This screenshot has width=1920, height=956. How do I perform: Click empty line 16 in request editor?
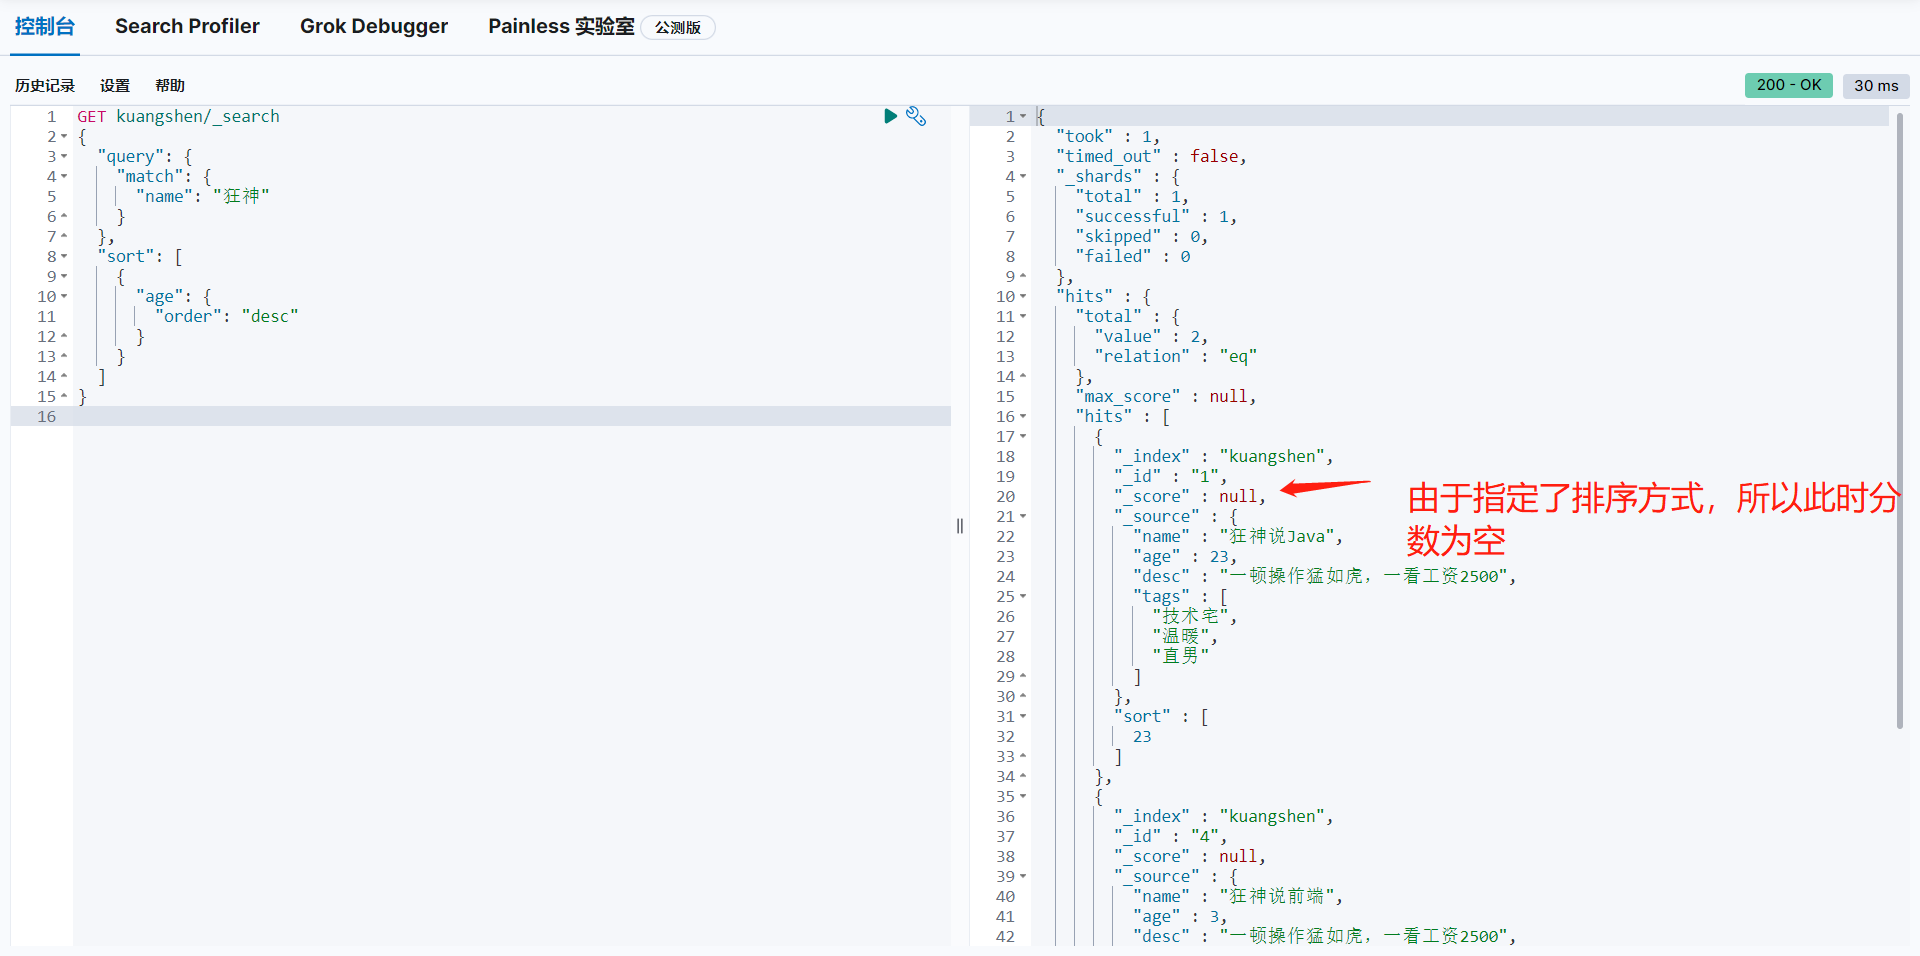tap(511, 416)
